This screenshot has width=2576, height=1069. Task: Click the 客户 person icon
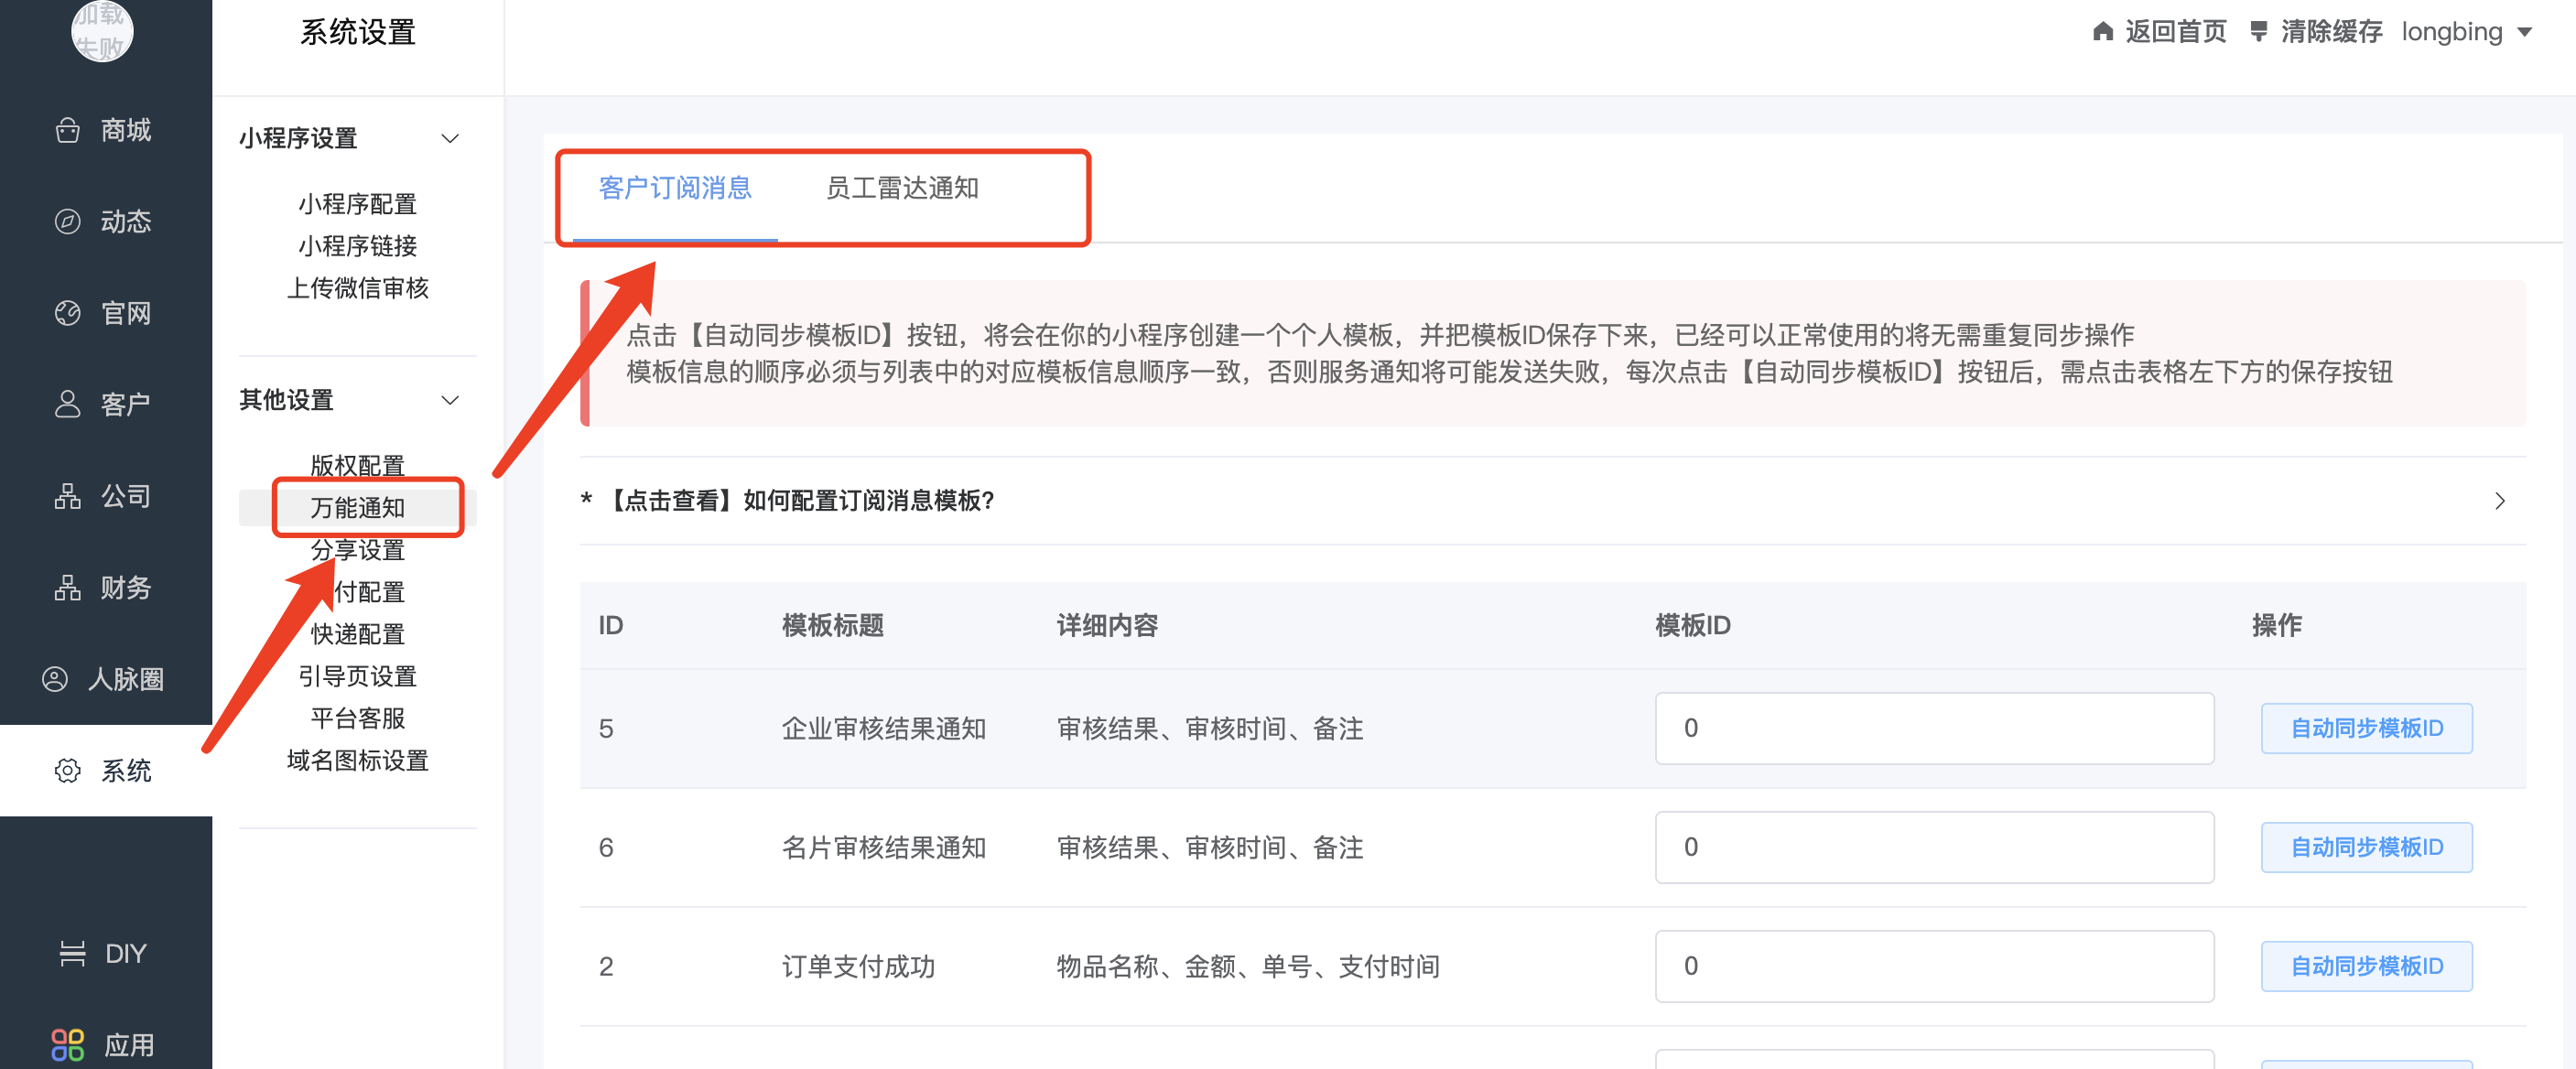tap(67, 404)
